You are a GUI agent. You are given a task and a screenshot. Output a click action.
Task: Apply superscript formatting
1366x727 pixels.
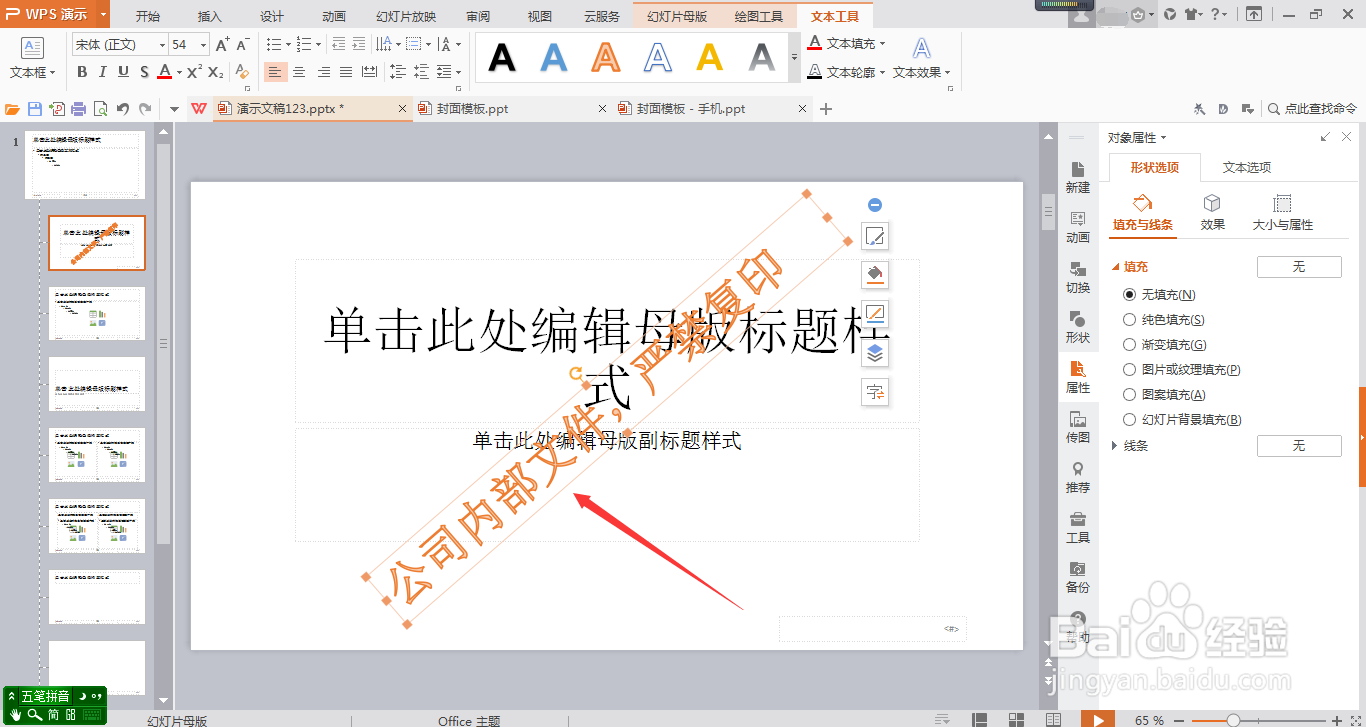(x=195, y=72)
